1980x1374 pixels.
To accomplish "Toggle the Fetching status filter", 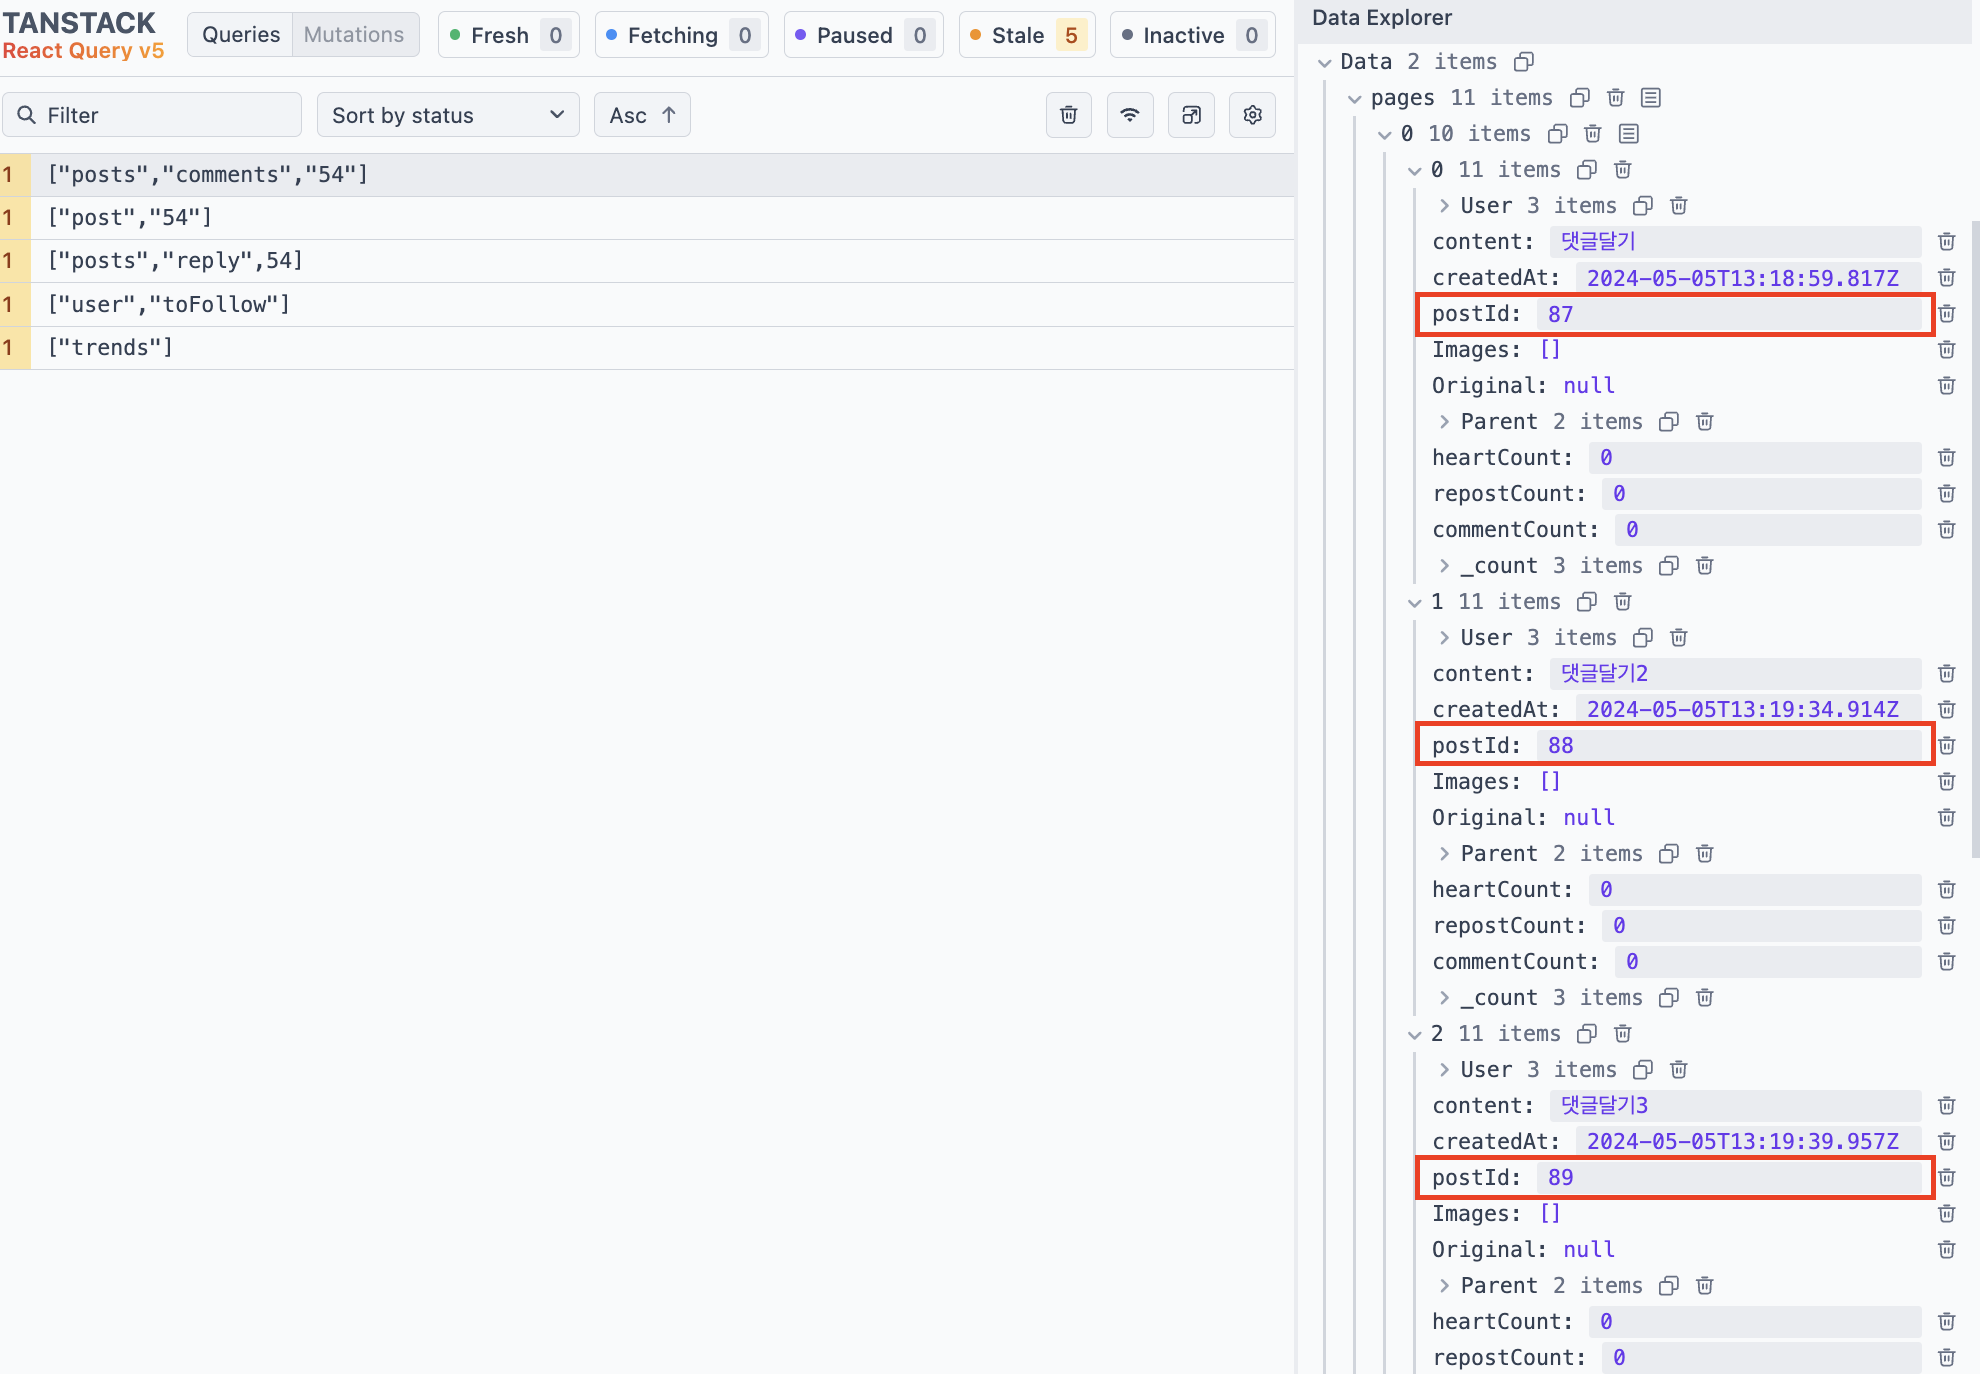I will [x=682, y=35].
